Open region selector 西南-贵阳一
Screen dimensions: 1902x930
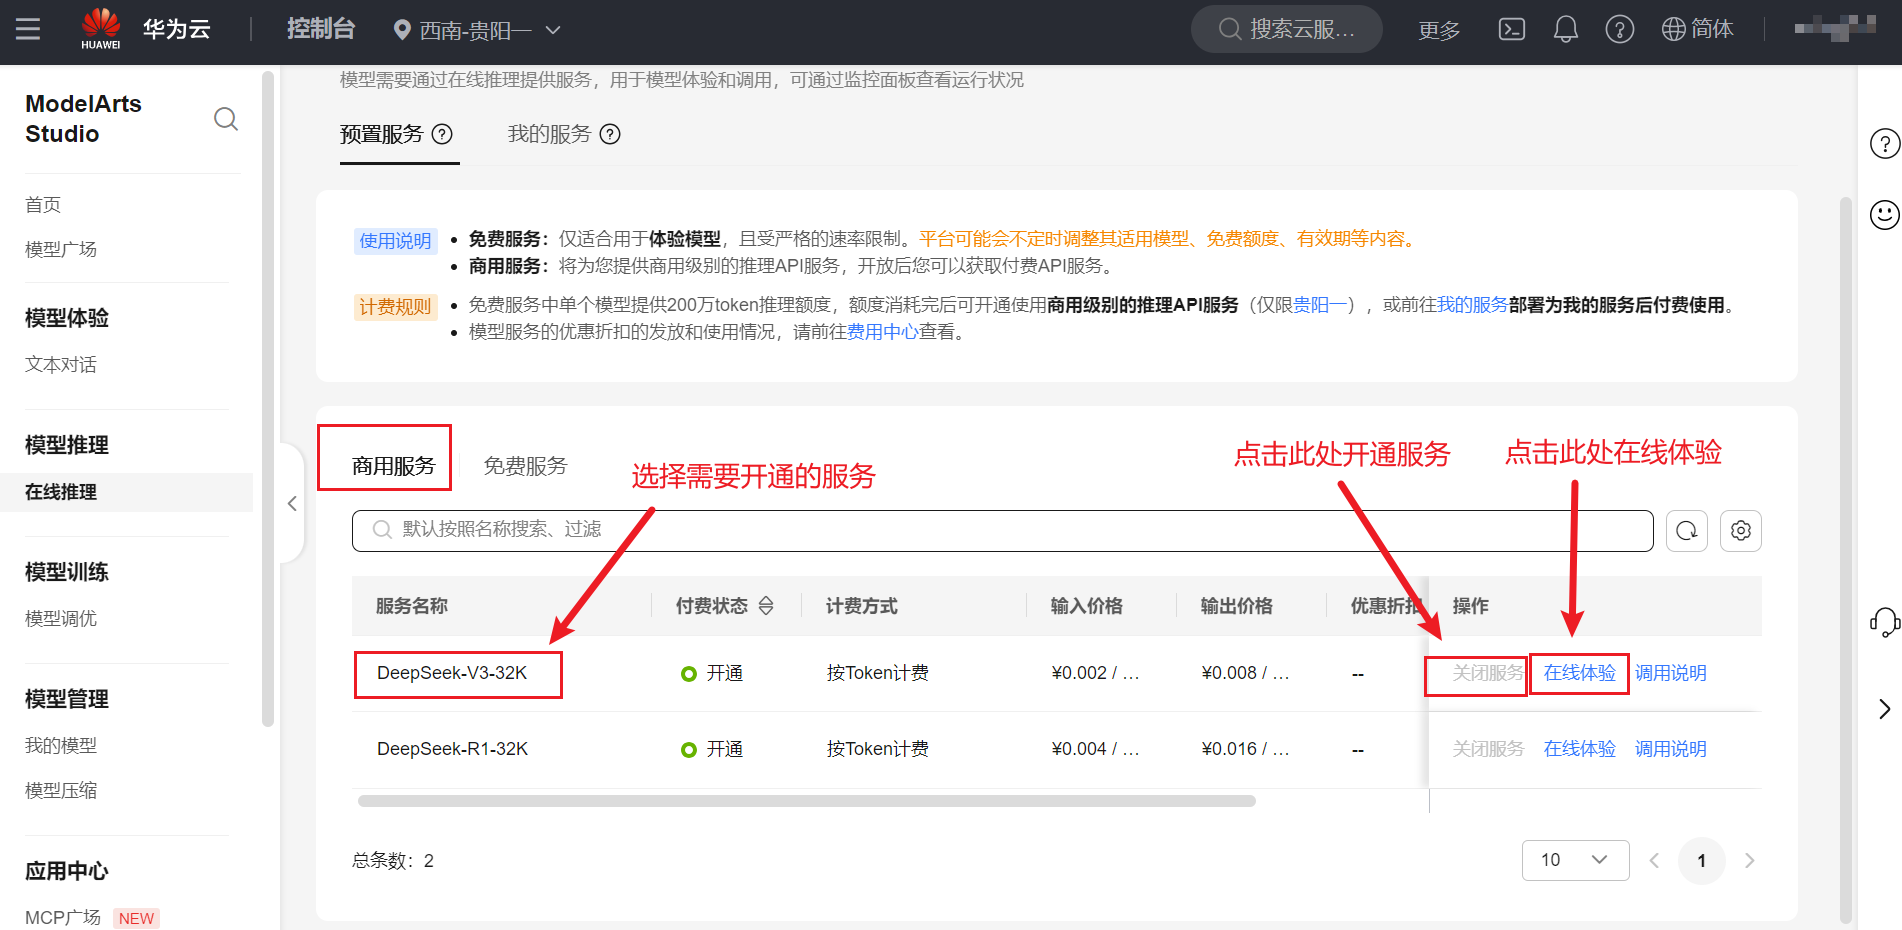click(477, 30)
